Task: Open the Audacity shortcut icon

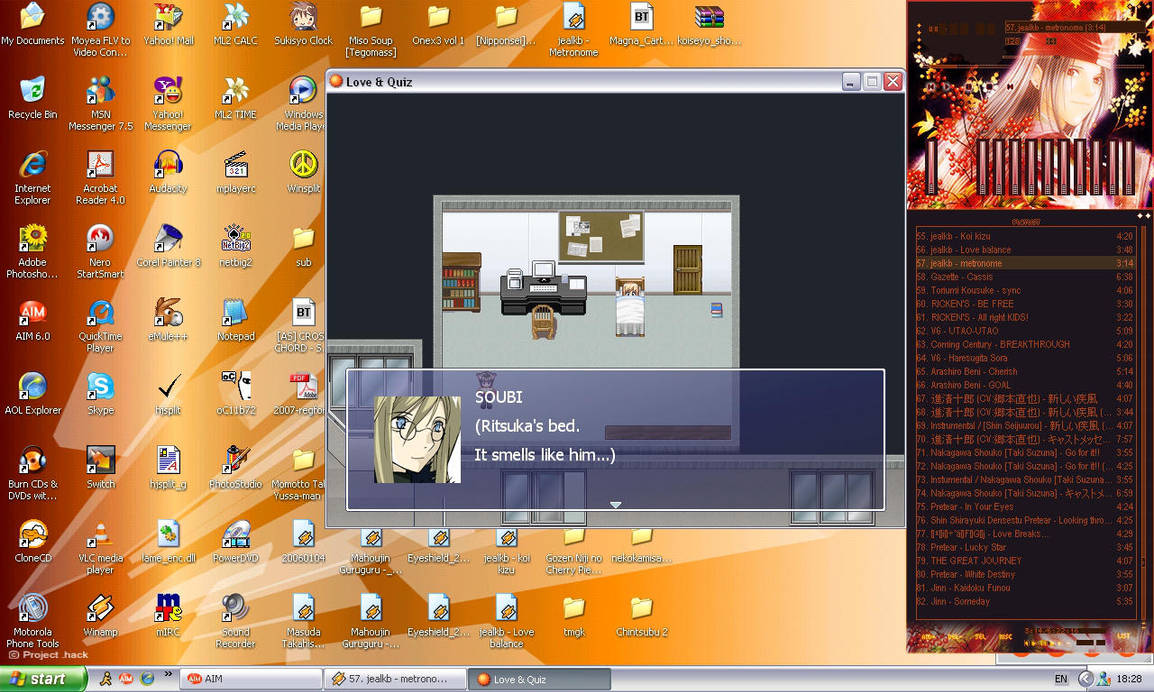Action: pyautogui.click(x=169, y=171)
